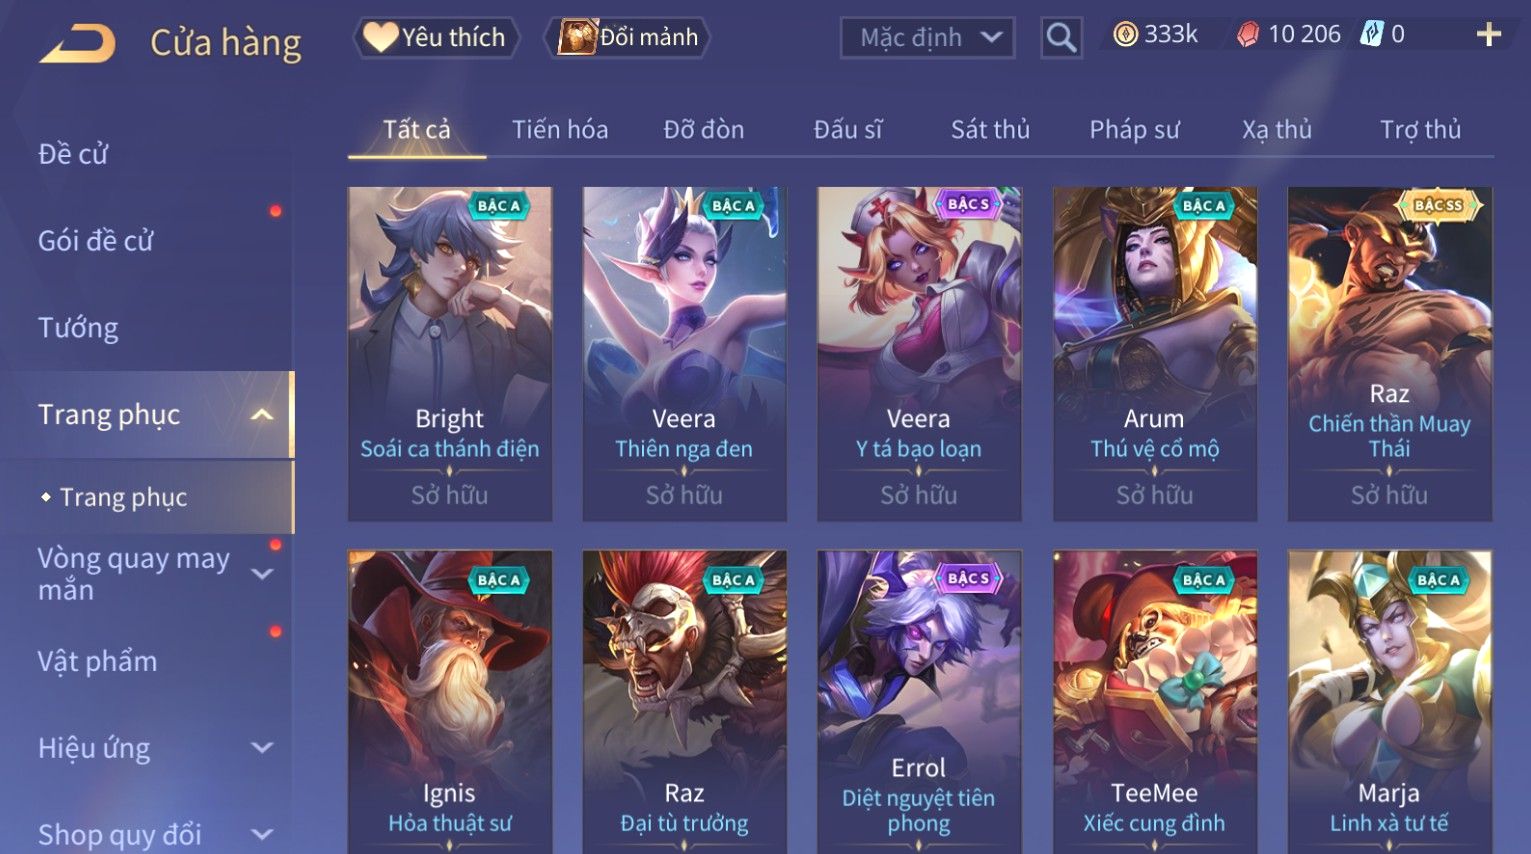Collapse the Trang phục sidebar section
This screenshot has width=1531, height=854.
(x=262, y=415)
